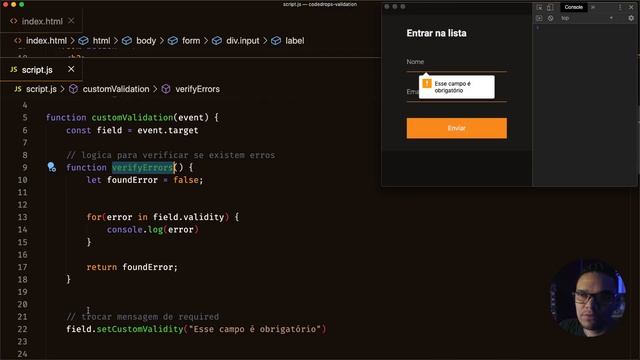Open the 'top' JavaScript context dropdown
640x360 pixels.
587,18
